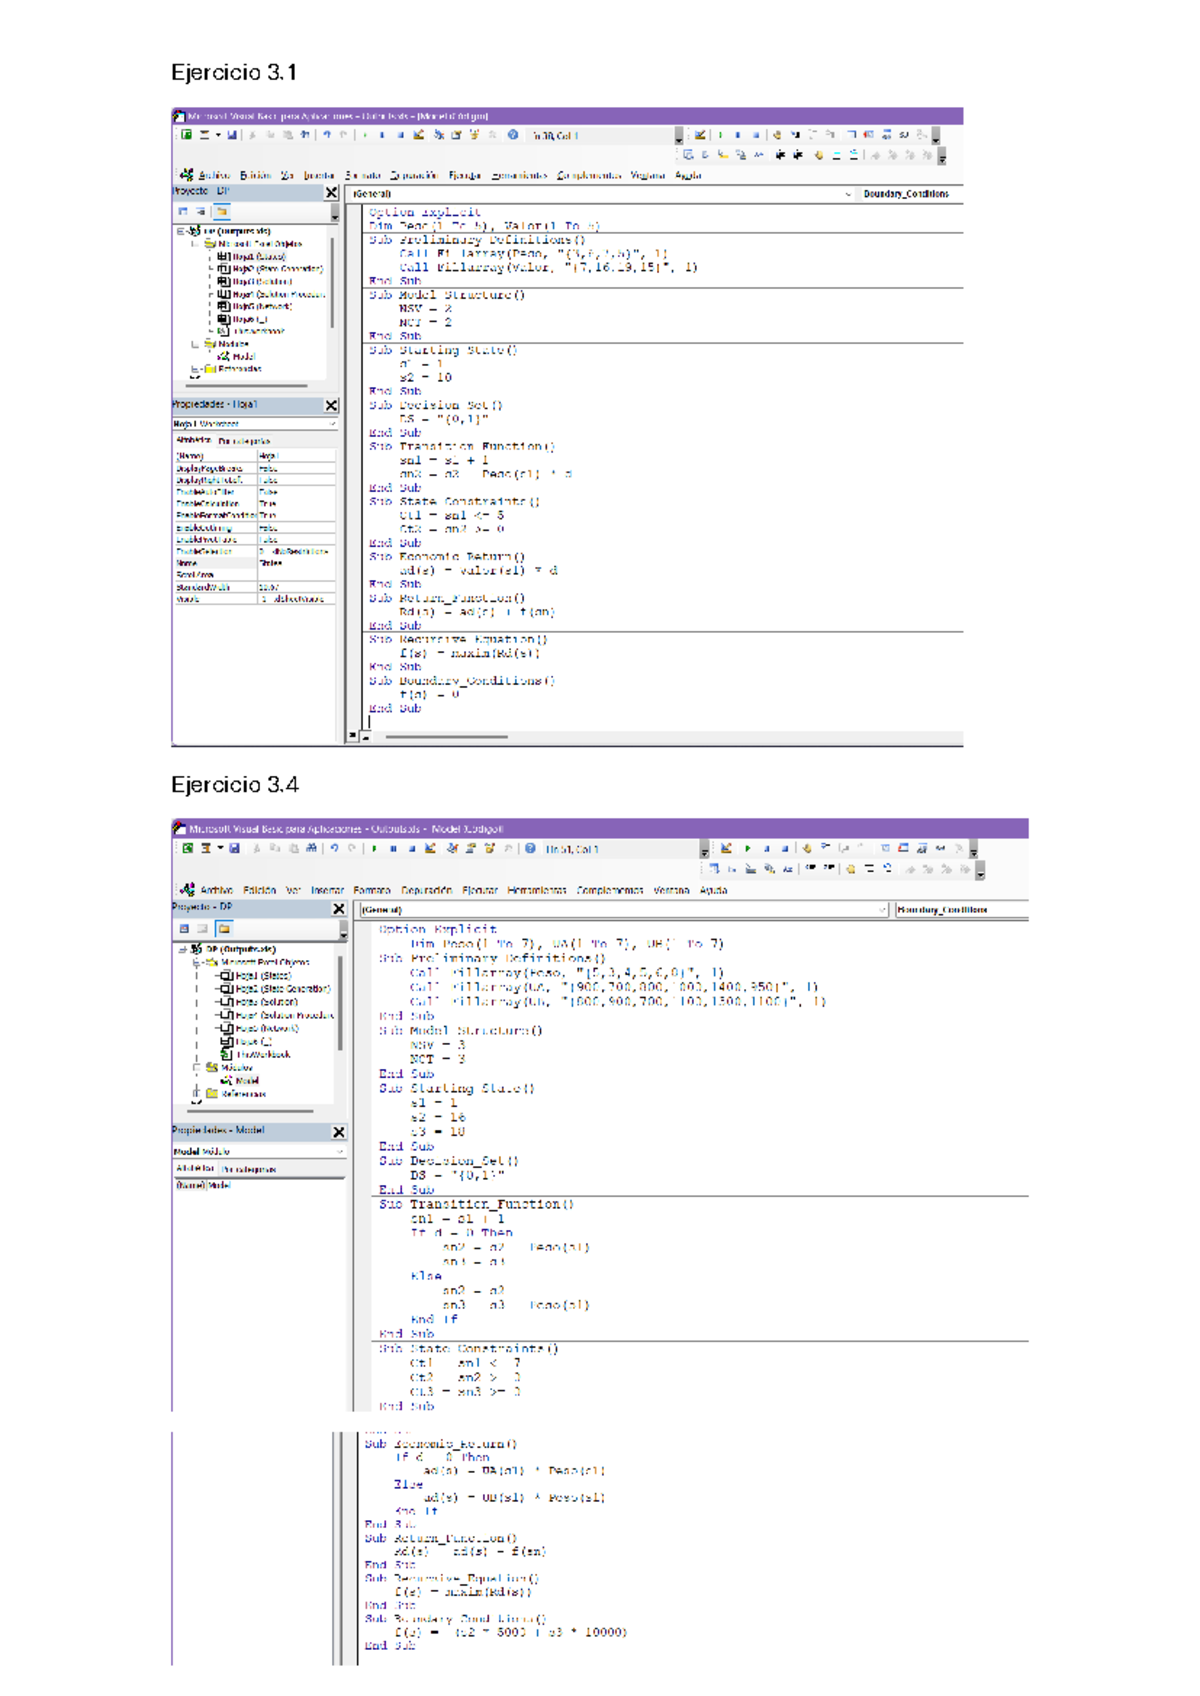Image resolution: width=1200 pixels, height=1696 pixels.
Task: Close the Propiedades - Model panel in Ejercicio 3.4
Action: [338, 1132]
